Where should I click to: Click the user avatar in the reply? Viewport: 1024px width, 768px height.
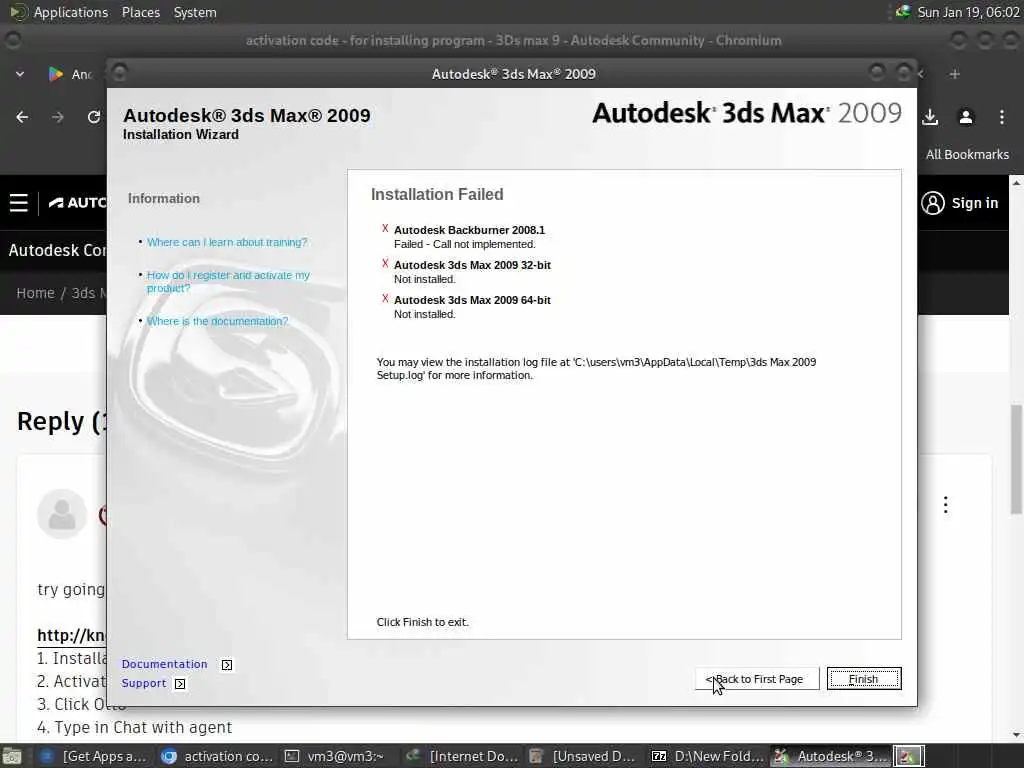(x=62, y=514)
